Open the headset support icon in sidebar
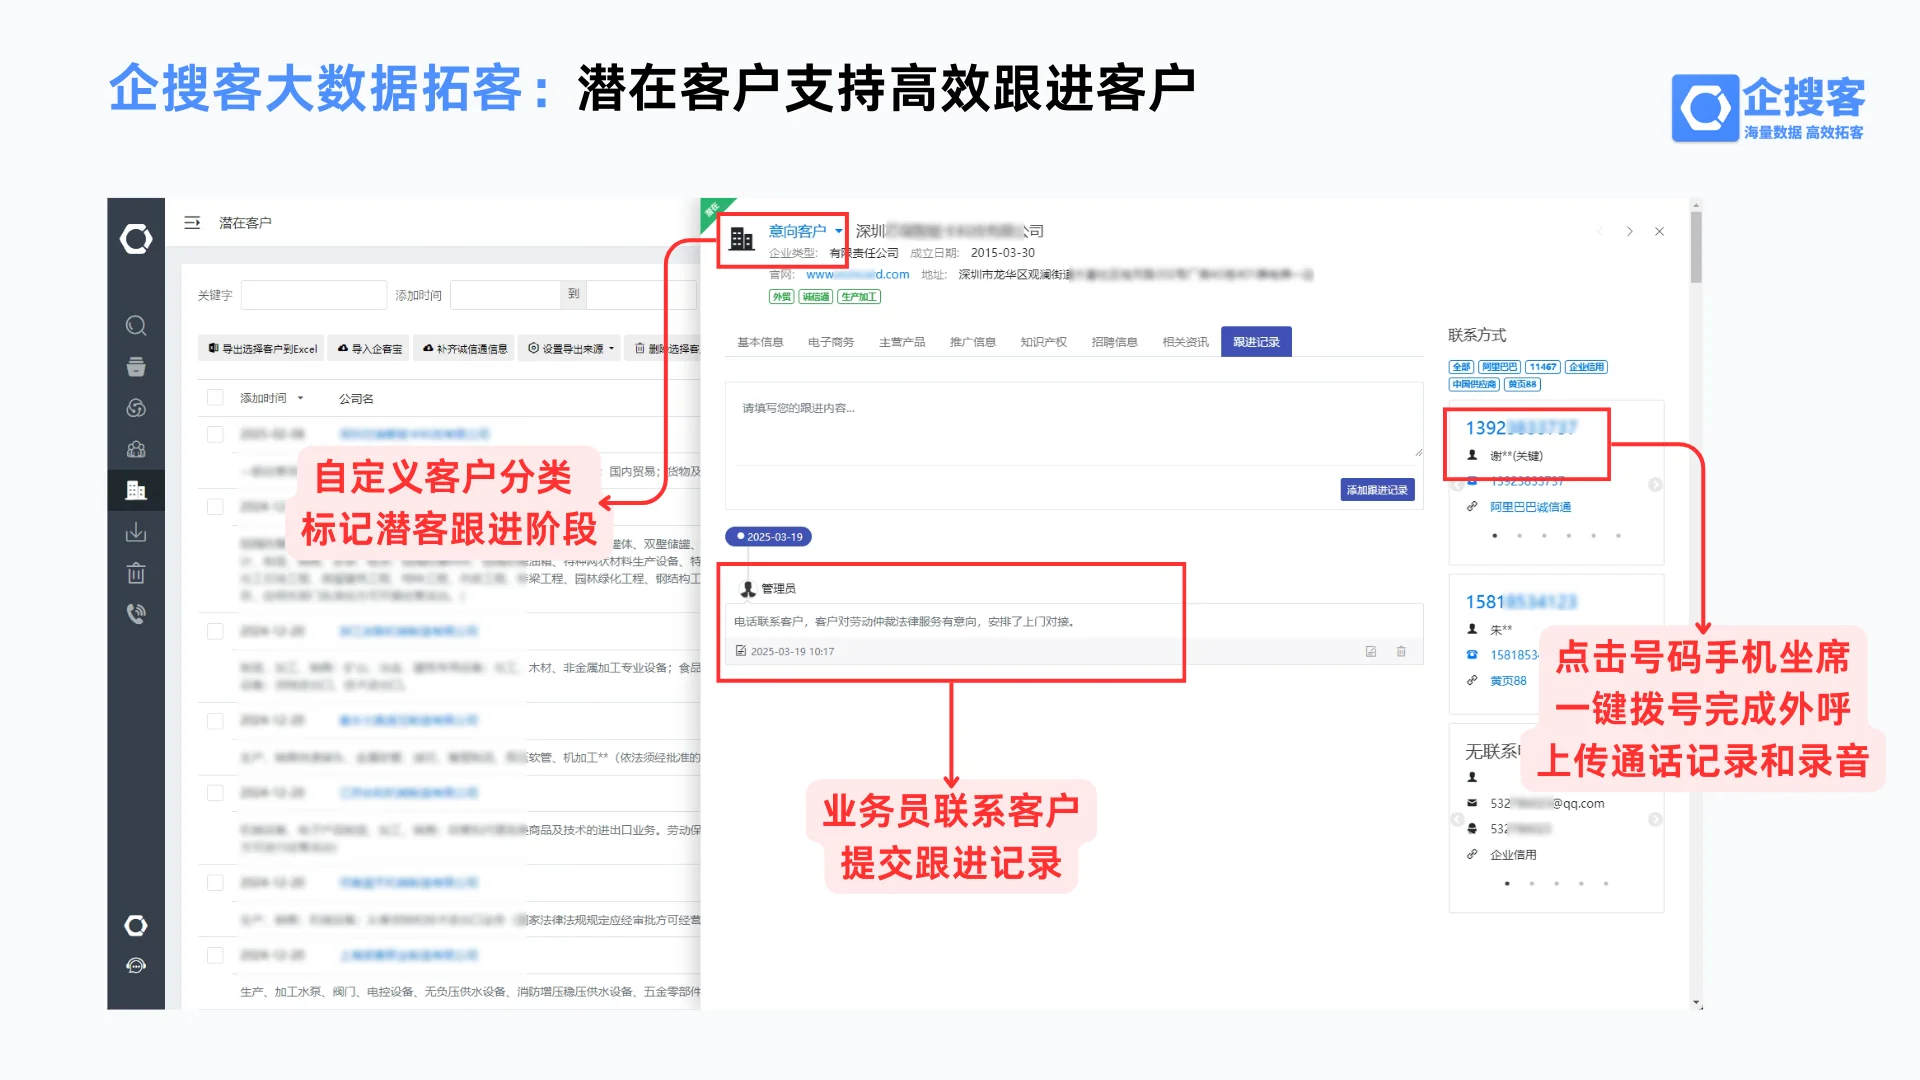Image resolution: width=1920 pixels, height=1080 pixels. point(136,966)
